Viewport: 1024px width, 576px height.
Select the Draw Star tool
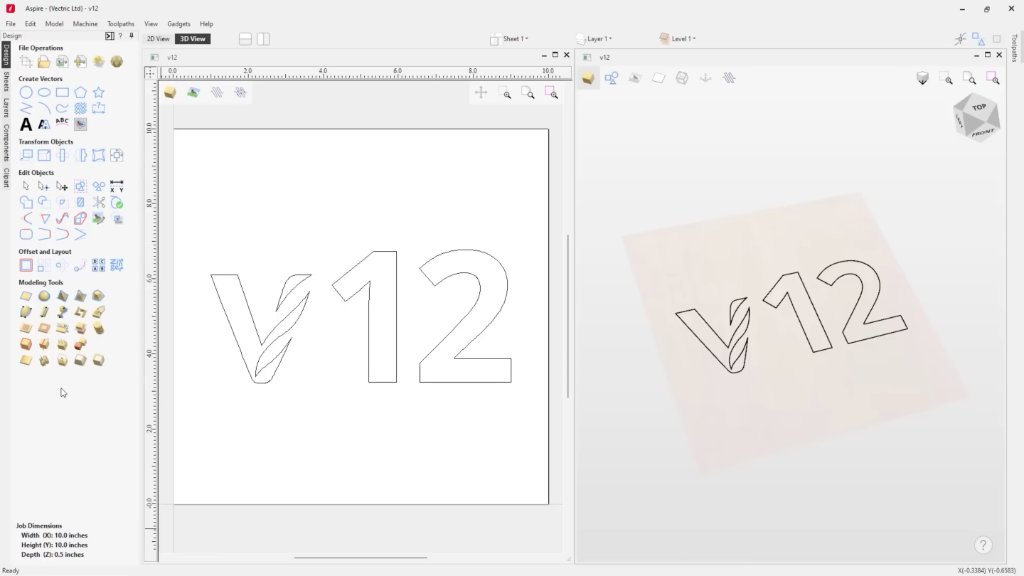pos(98,92)
